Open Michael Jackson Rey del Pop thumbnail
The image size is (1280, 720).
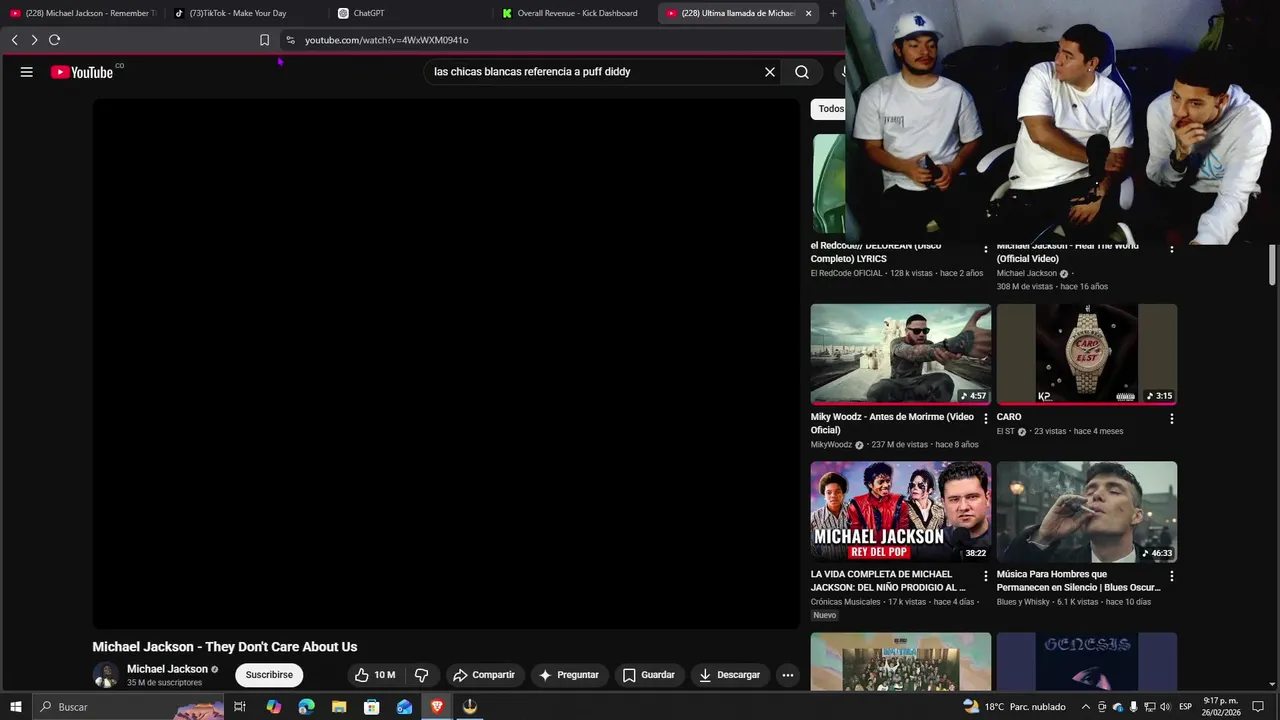(x=901, y=512)
